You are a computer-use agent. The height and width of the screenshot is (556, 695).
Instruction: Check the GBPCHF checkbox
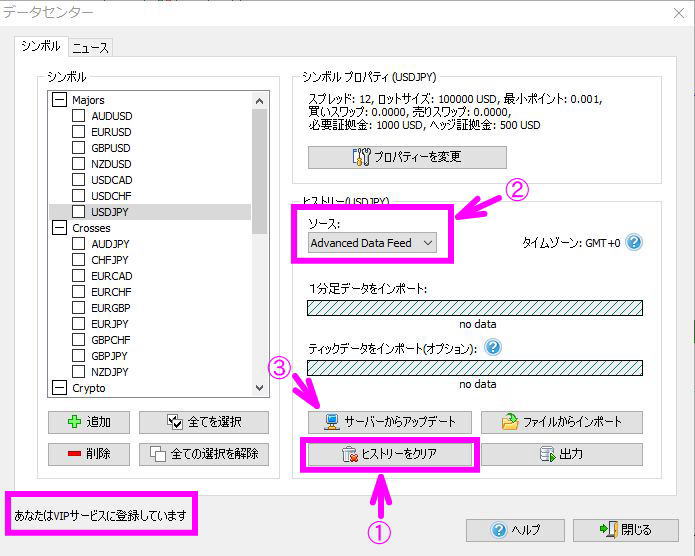78,340
